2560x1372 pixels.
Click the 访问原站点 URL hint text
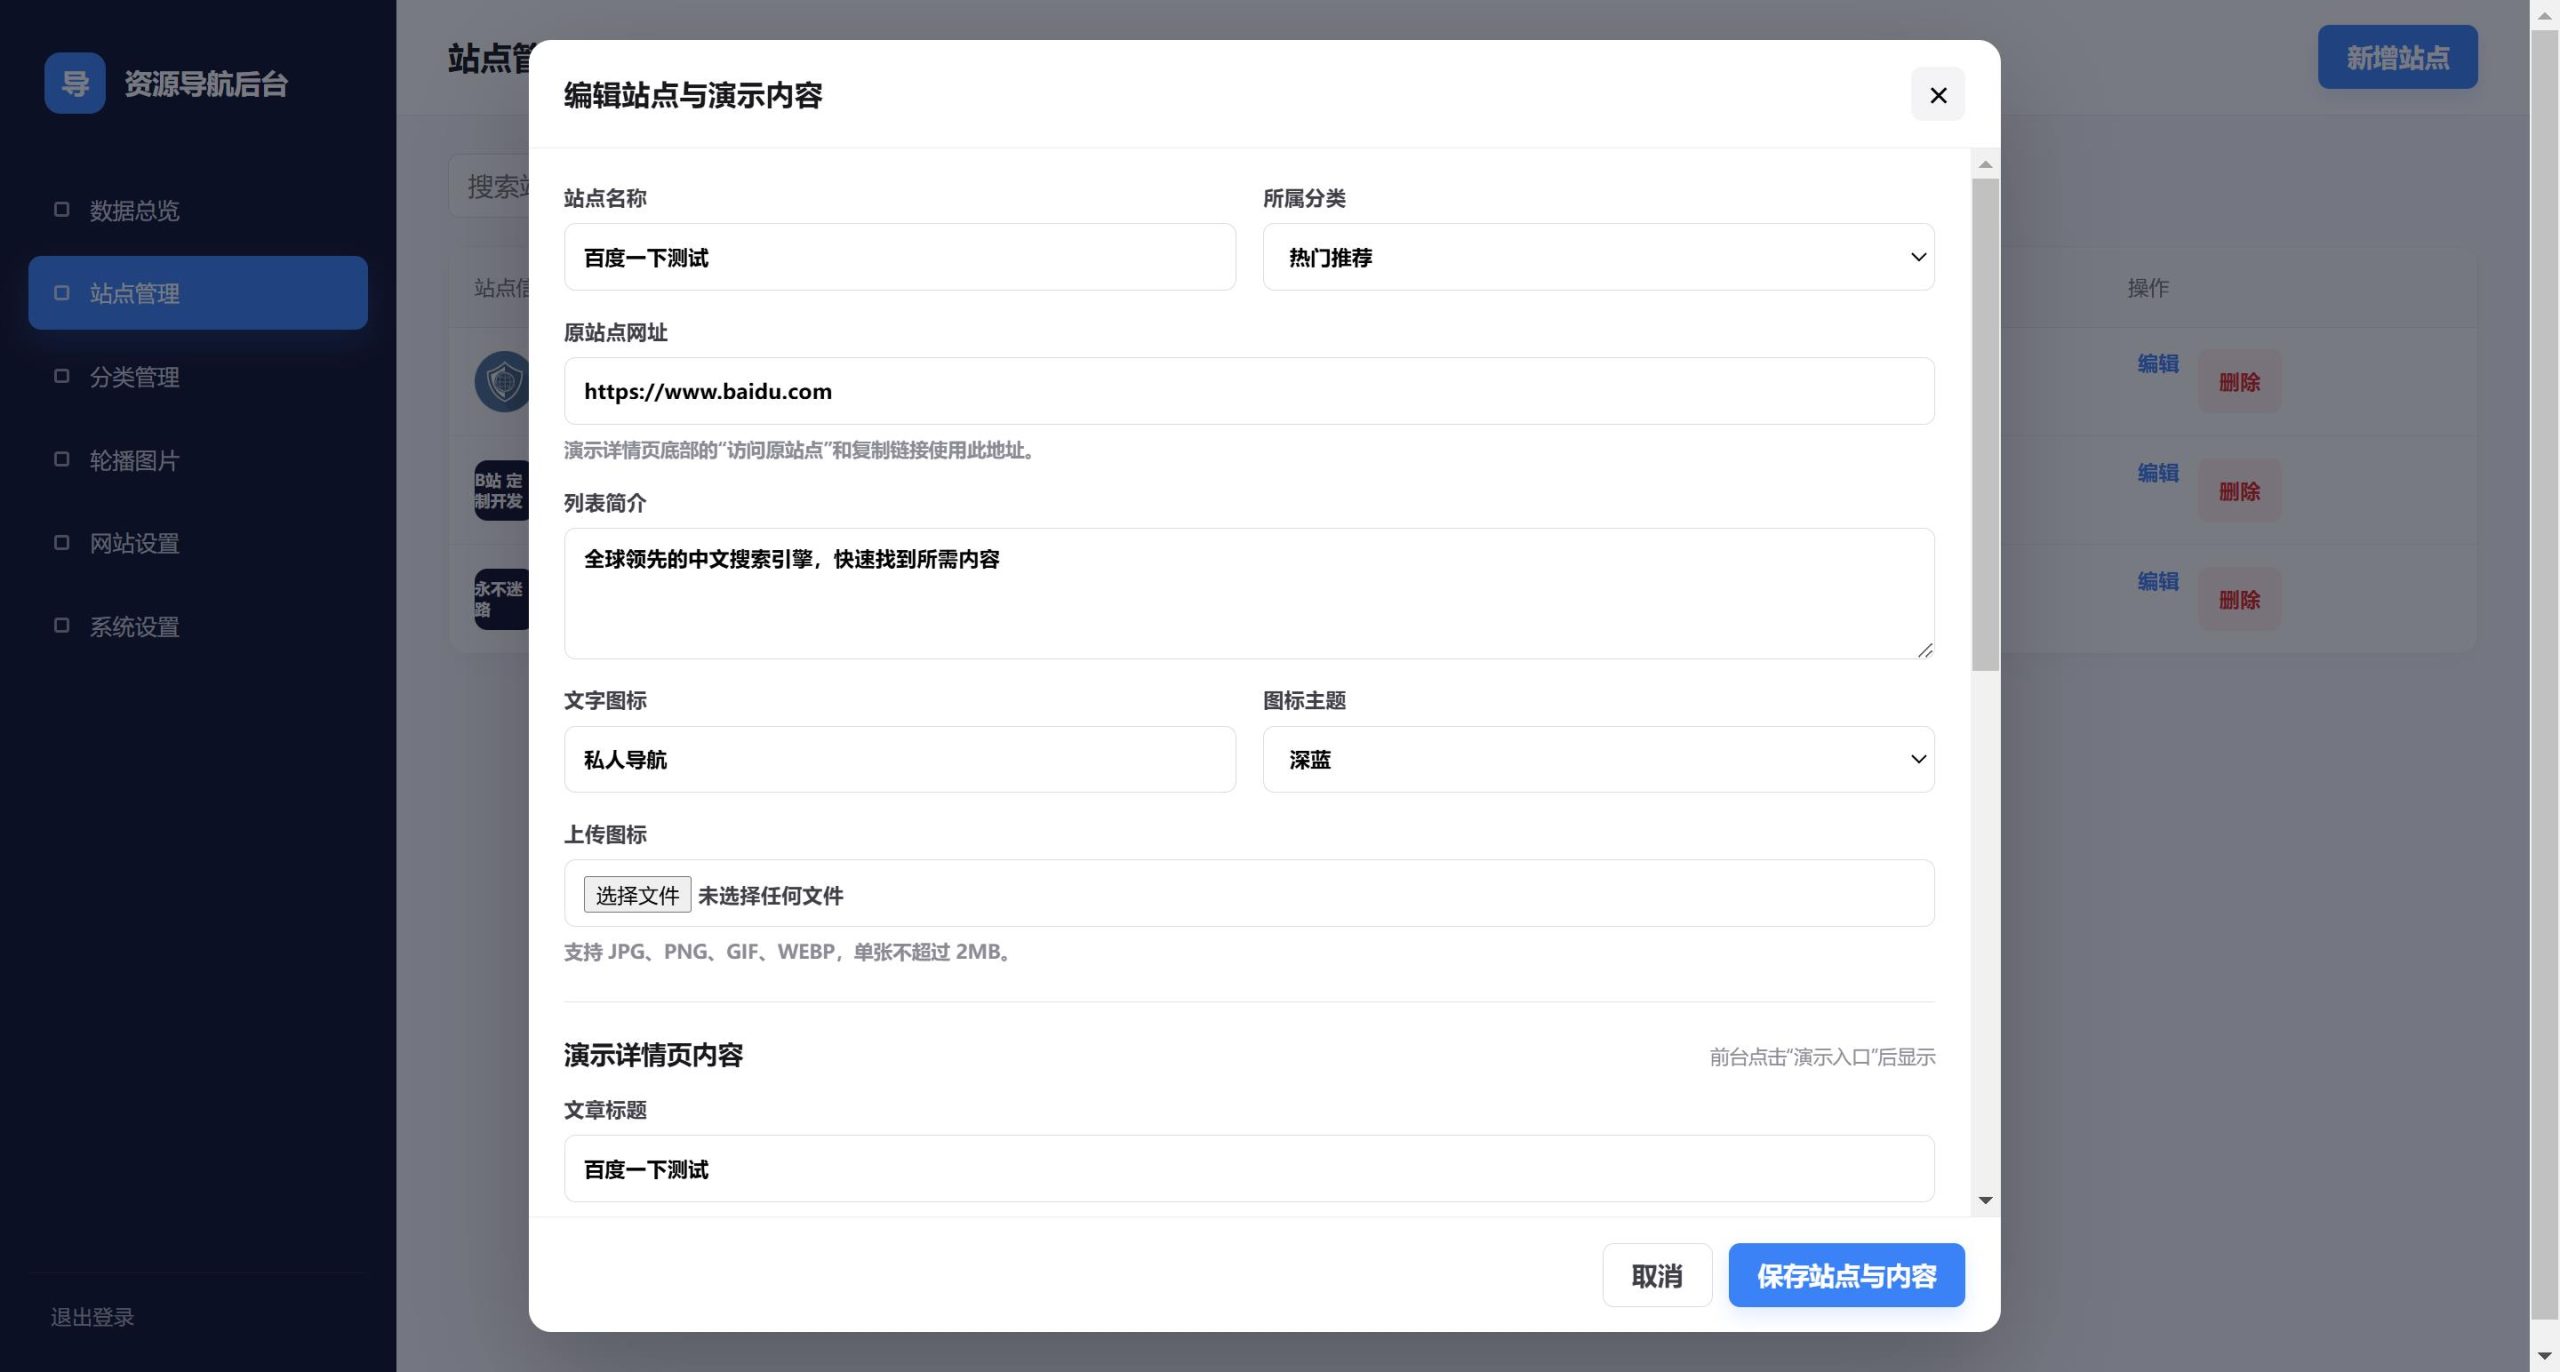802,450
